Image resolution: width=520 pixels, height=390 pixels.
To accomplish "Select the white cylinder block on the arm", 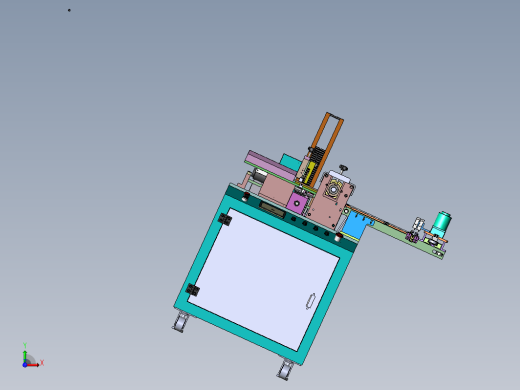I will 419,223.
